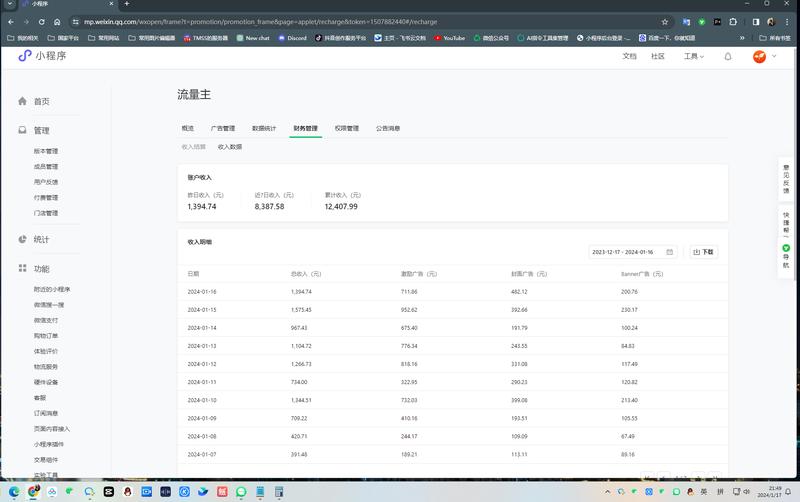Open the date range picker 2023-12-17 - 2024-01-16
Viewport: 800px width, 502px height.
(633, 252)
